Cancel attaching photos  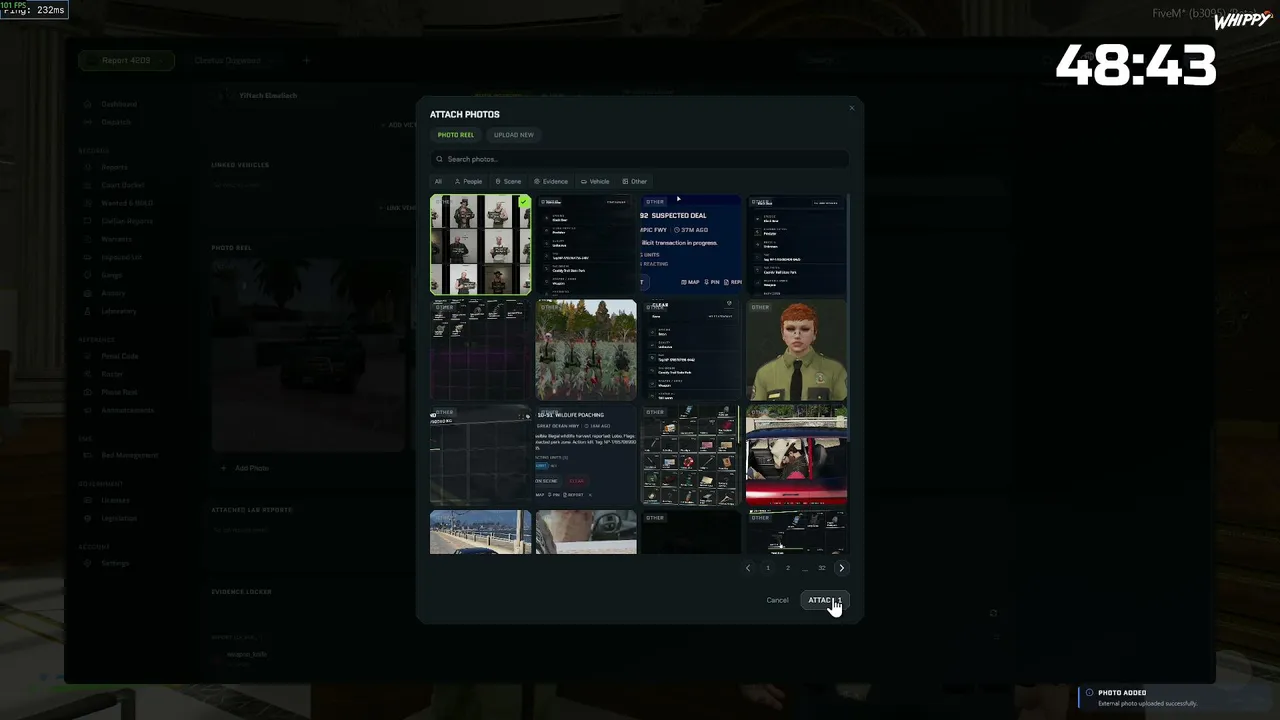[x=777, y=600]
